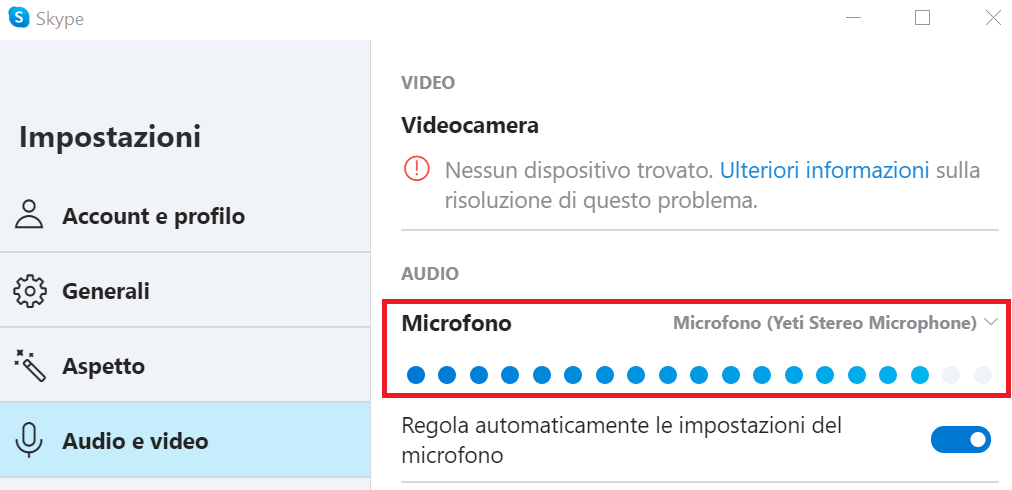Click the first microphone level dot
This screenshot has height=490, width=1012.
coord(416,375)
